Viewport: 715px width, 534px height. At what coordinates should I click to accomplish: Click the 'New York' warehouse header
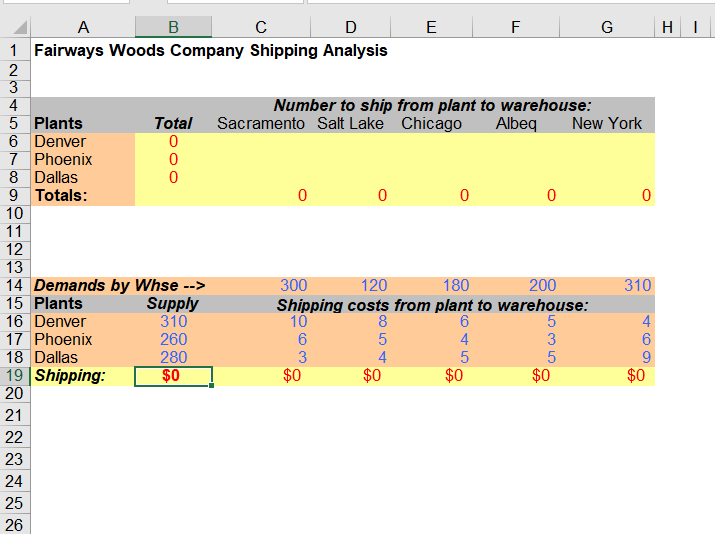tap(607, 123)
